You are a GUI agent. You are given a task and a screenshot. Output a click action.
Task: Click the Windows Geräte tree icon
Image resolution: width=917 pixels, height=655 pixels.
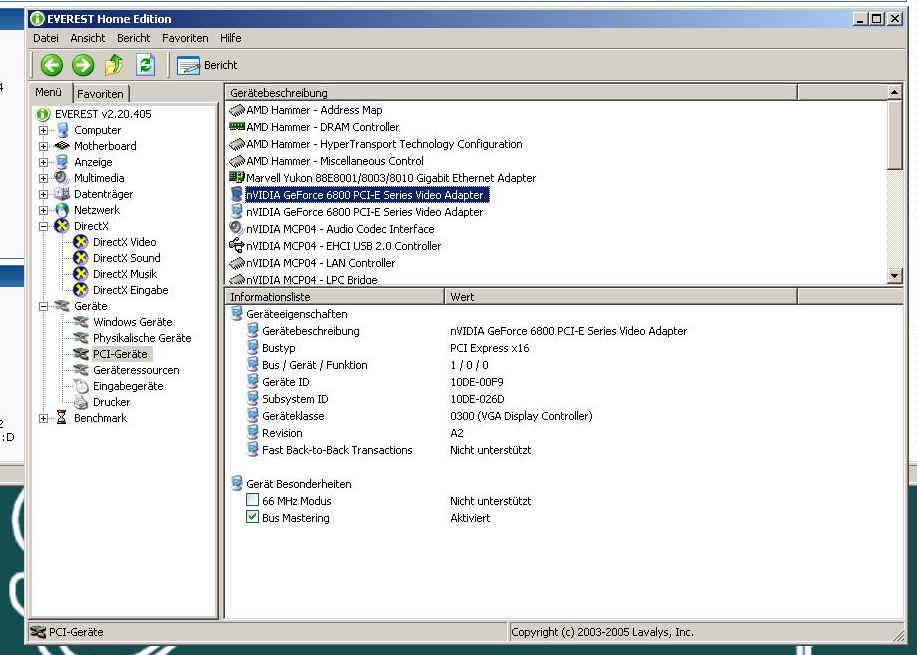coord(81,322)
